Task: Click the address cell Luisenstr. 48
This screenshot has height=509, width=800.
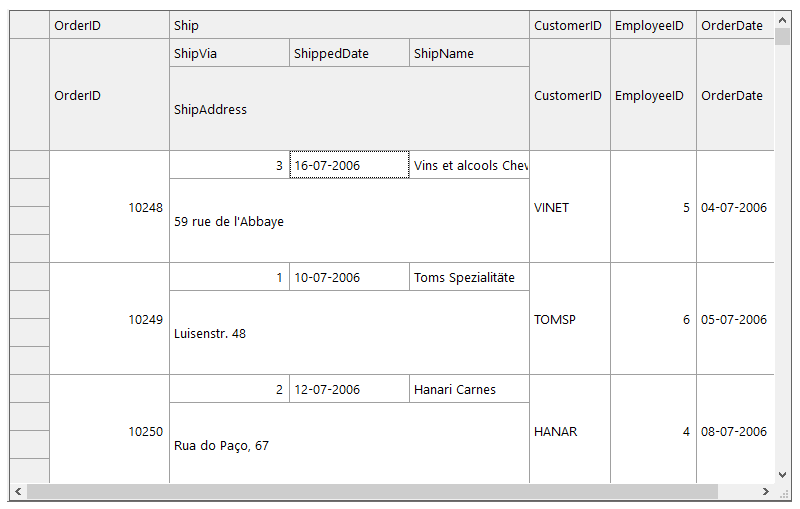Action: coord(349,333)
